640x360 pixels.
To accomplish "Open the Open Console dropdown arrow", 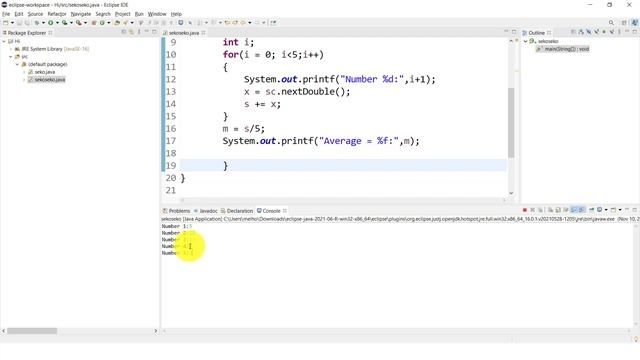I will (620, 210).
